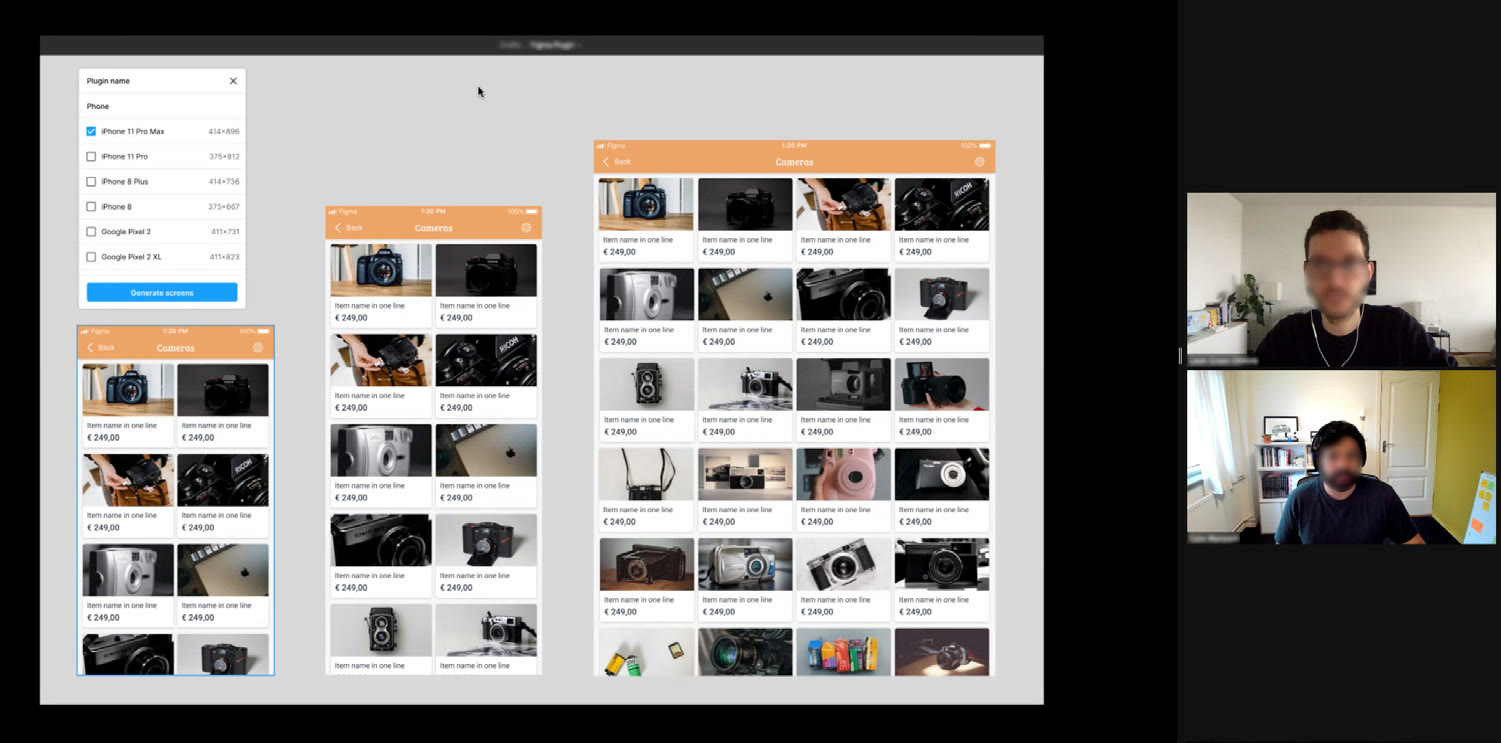Click the bottom participant video tile with the yellow wall
This screenshot has width=1501, height=743.
[1341, 458]
